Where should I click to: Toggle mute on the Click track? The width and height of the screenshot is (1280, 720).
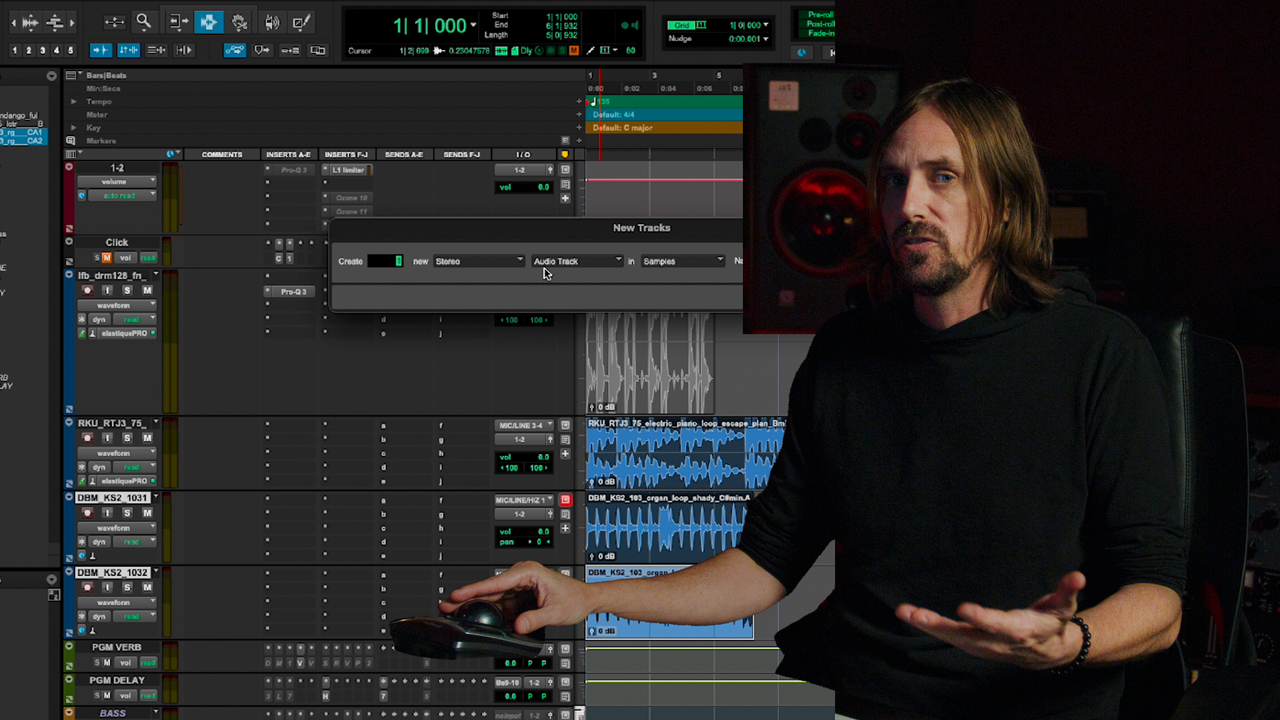pos(106,258)
